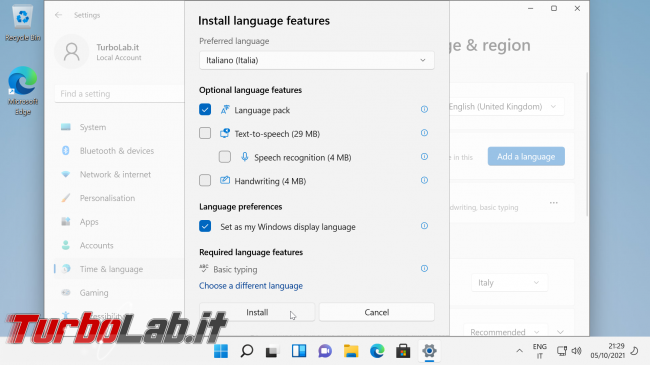Click the Settings gear on taskbar
This screenshot has height=365, width=650.
tap(429, 351)
